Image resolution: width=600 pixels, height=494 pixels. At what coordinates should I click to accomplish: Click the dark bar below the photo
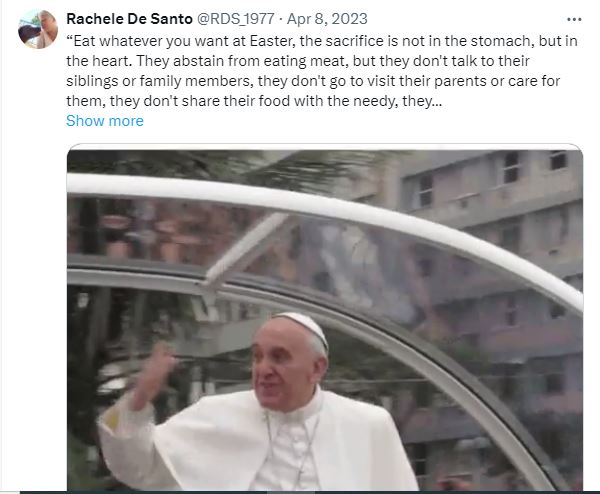(x=310, y=492)
